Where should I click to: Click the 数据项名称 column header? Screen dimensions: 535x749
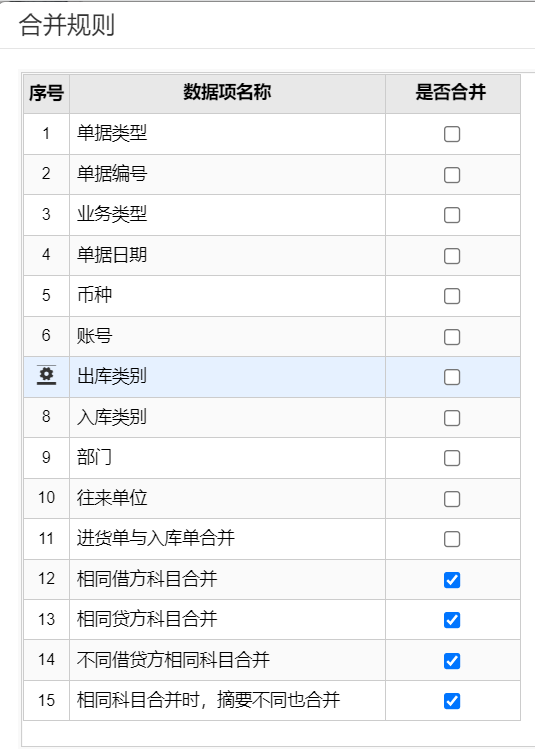[x=227, y=94]
